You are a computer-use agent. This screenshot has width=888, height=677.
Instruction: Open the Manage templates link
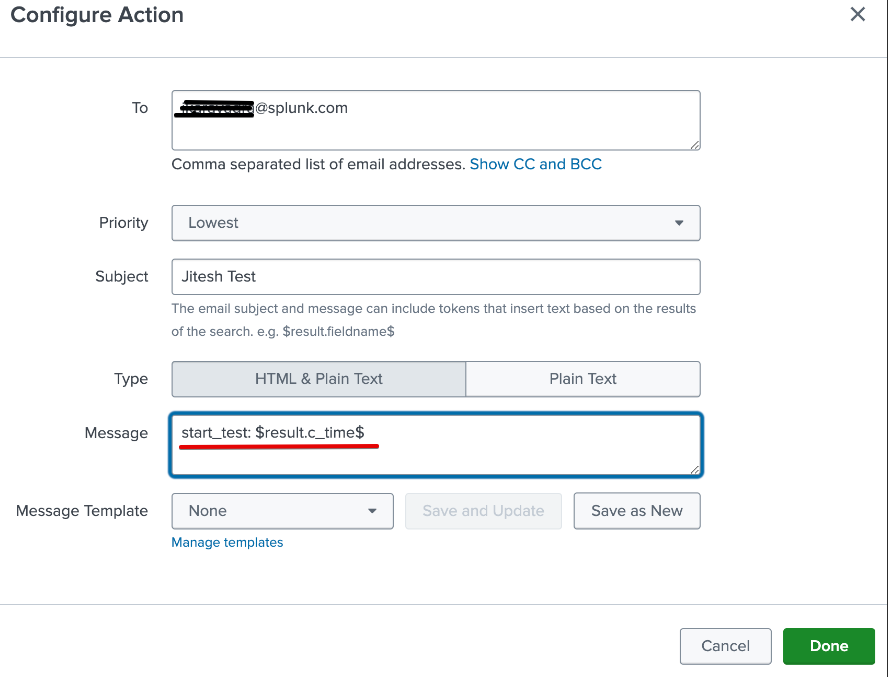point(227,542)
